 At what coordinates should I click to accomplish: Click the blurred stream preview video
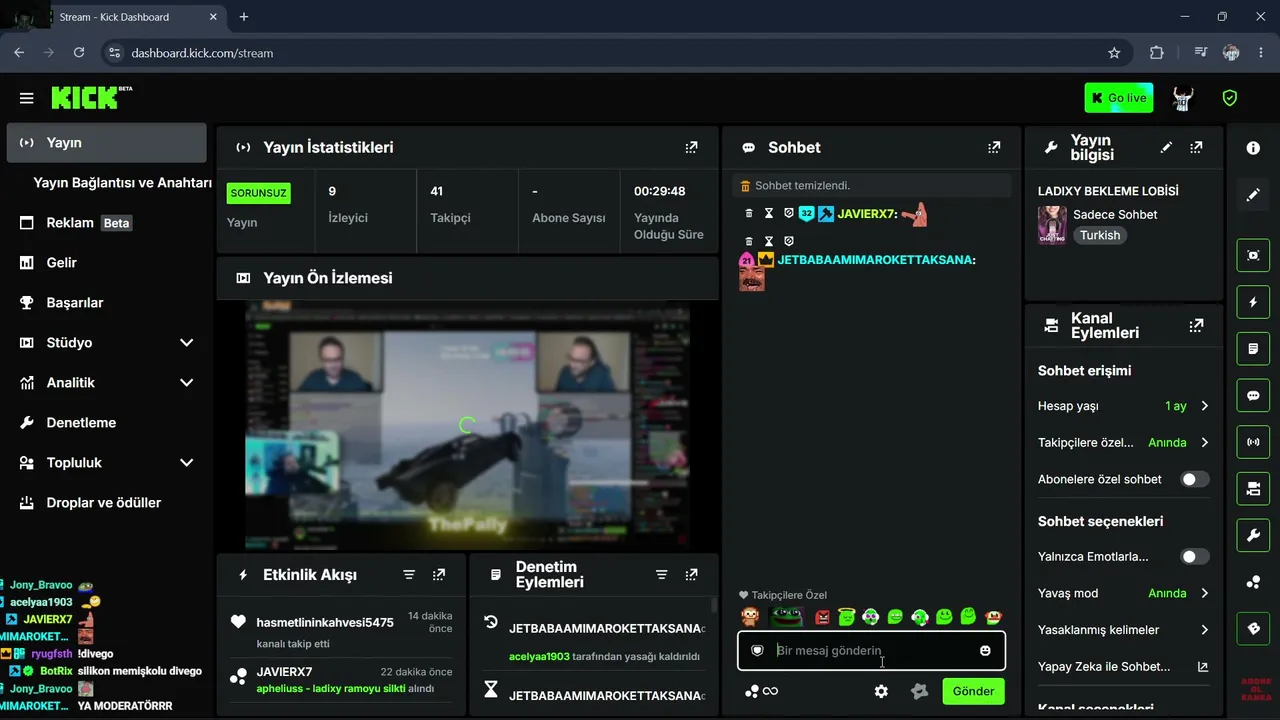click(x=467, y=425)
